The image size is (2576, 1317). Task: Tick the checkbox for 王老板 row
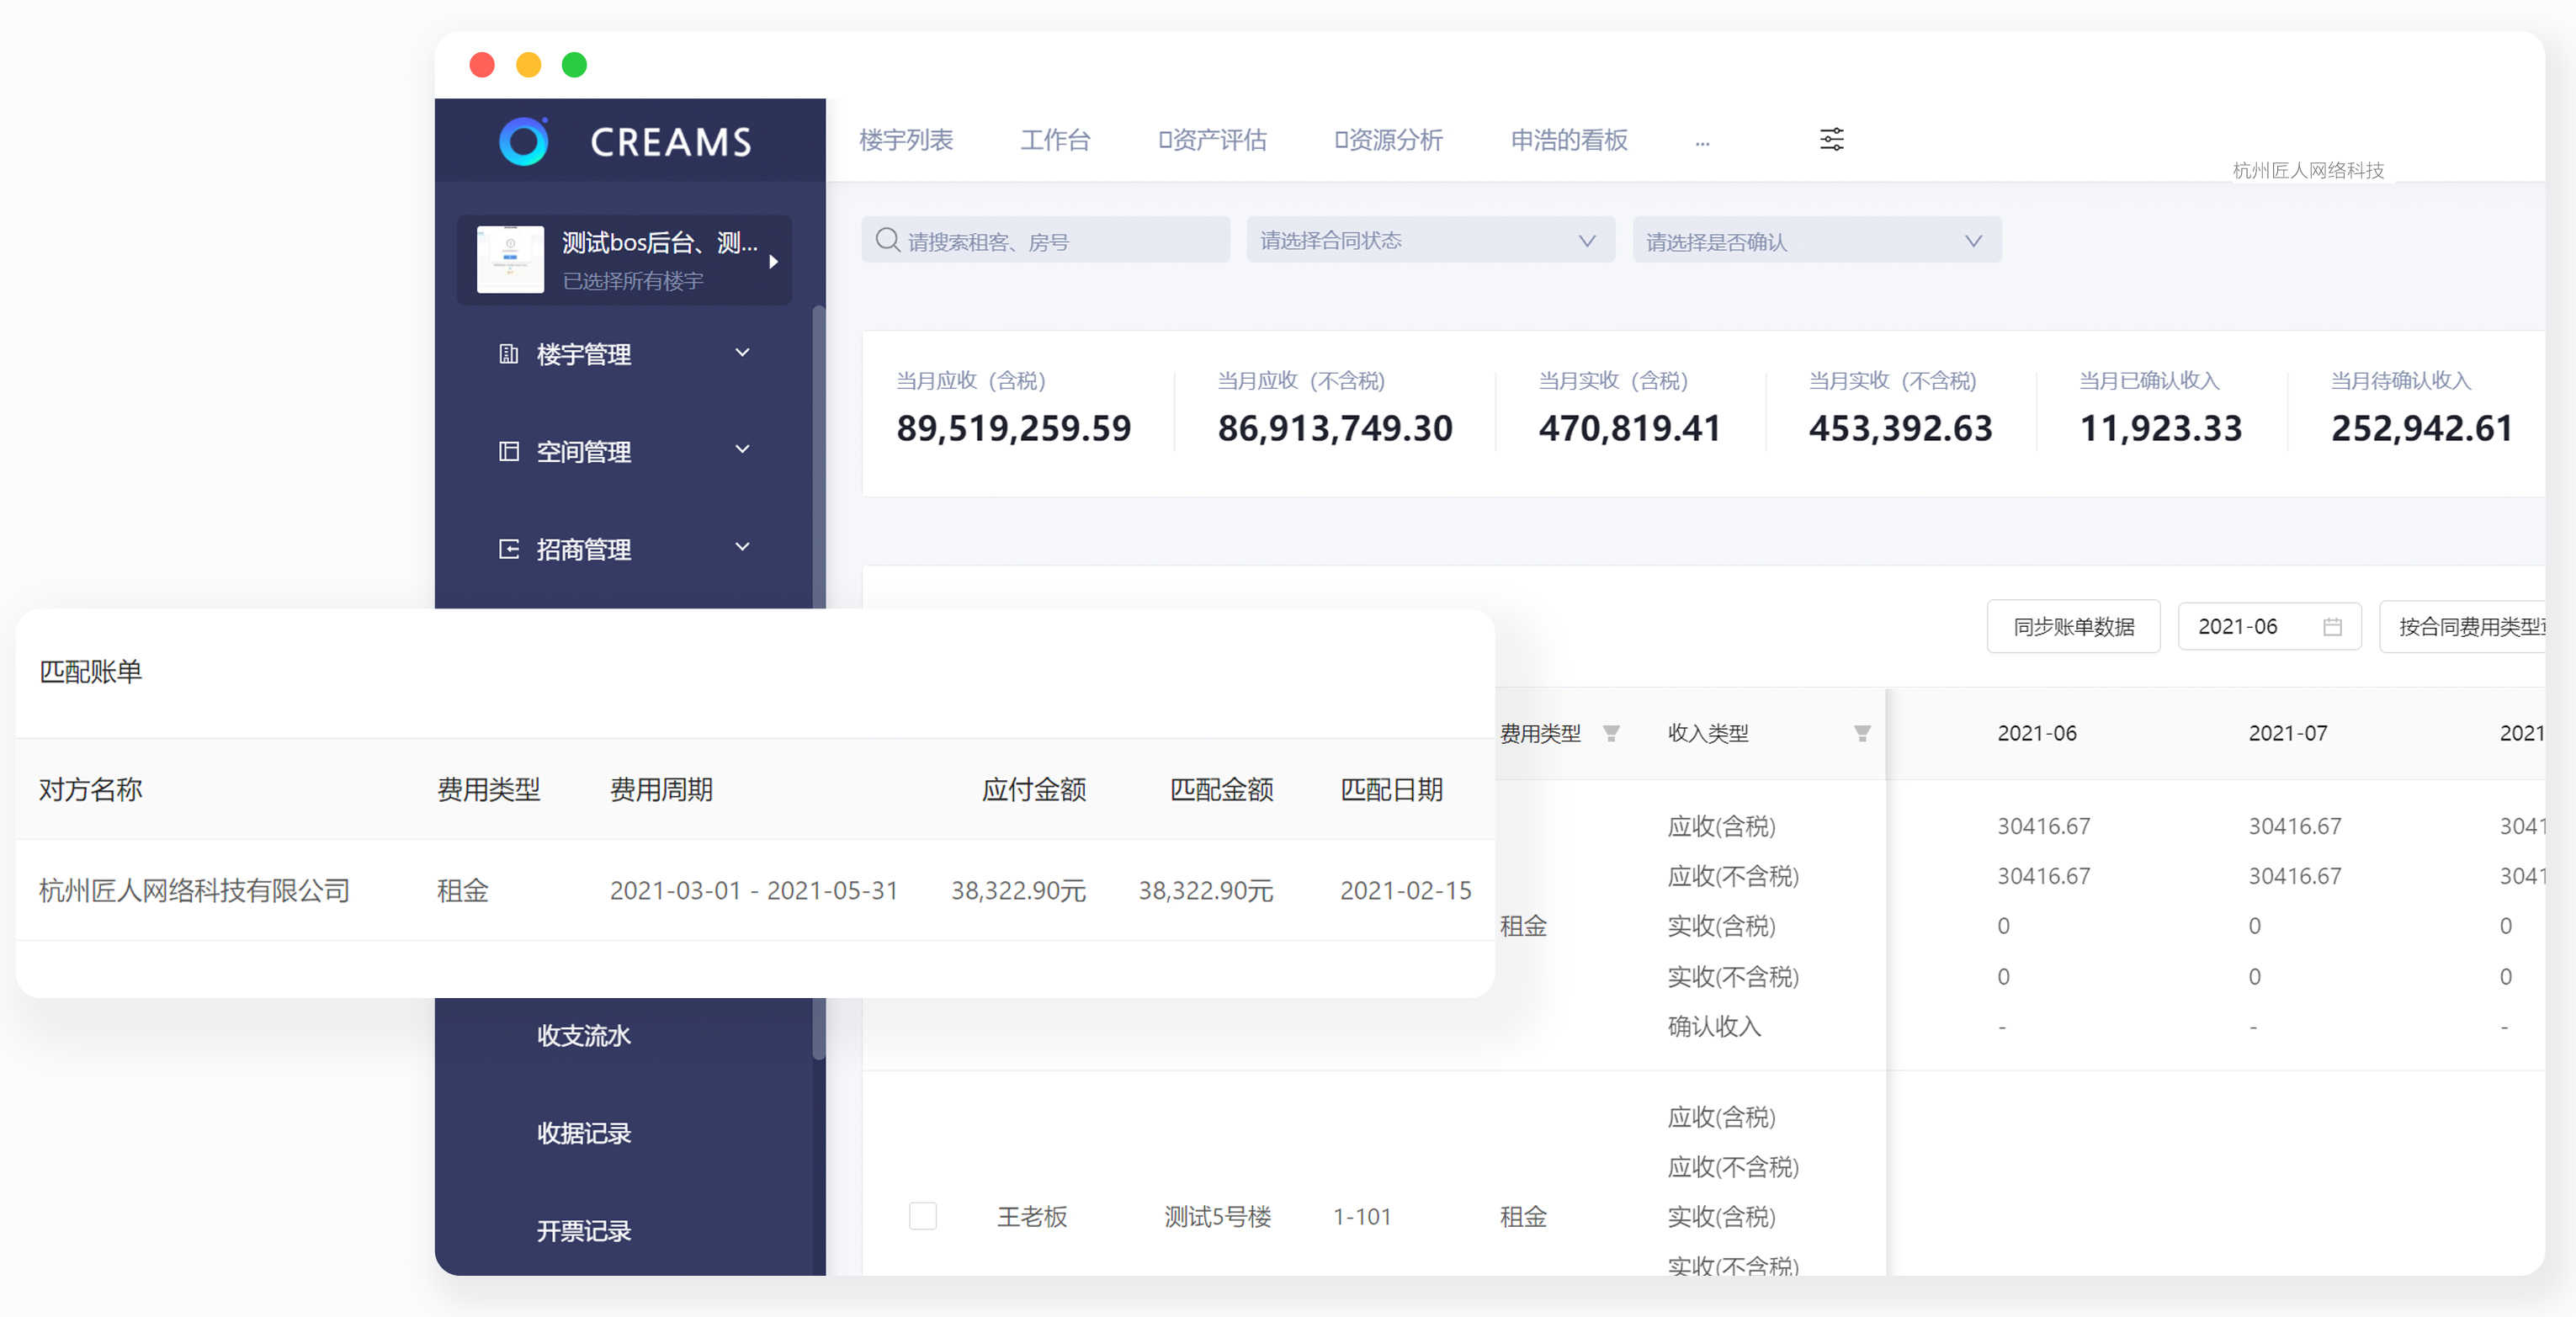click(922, 1215)
